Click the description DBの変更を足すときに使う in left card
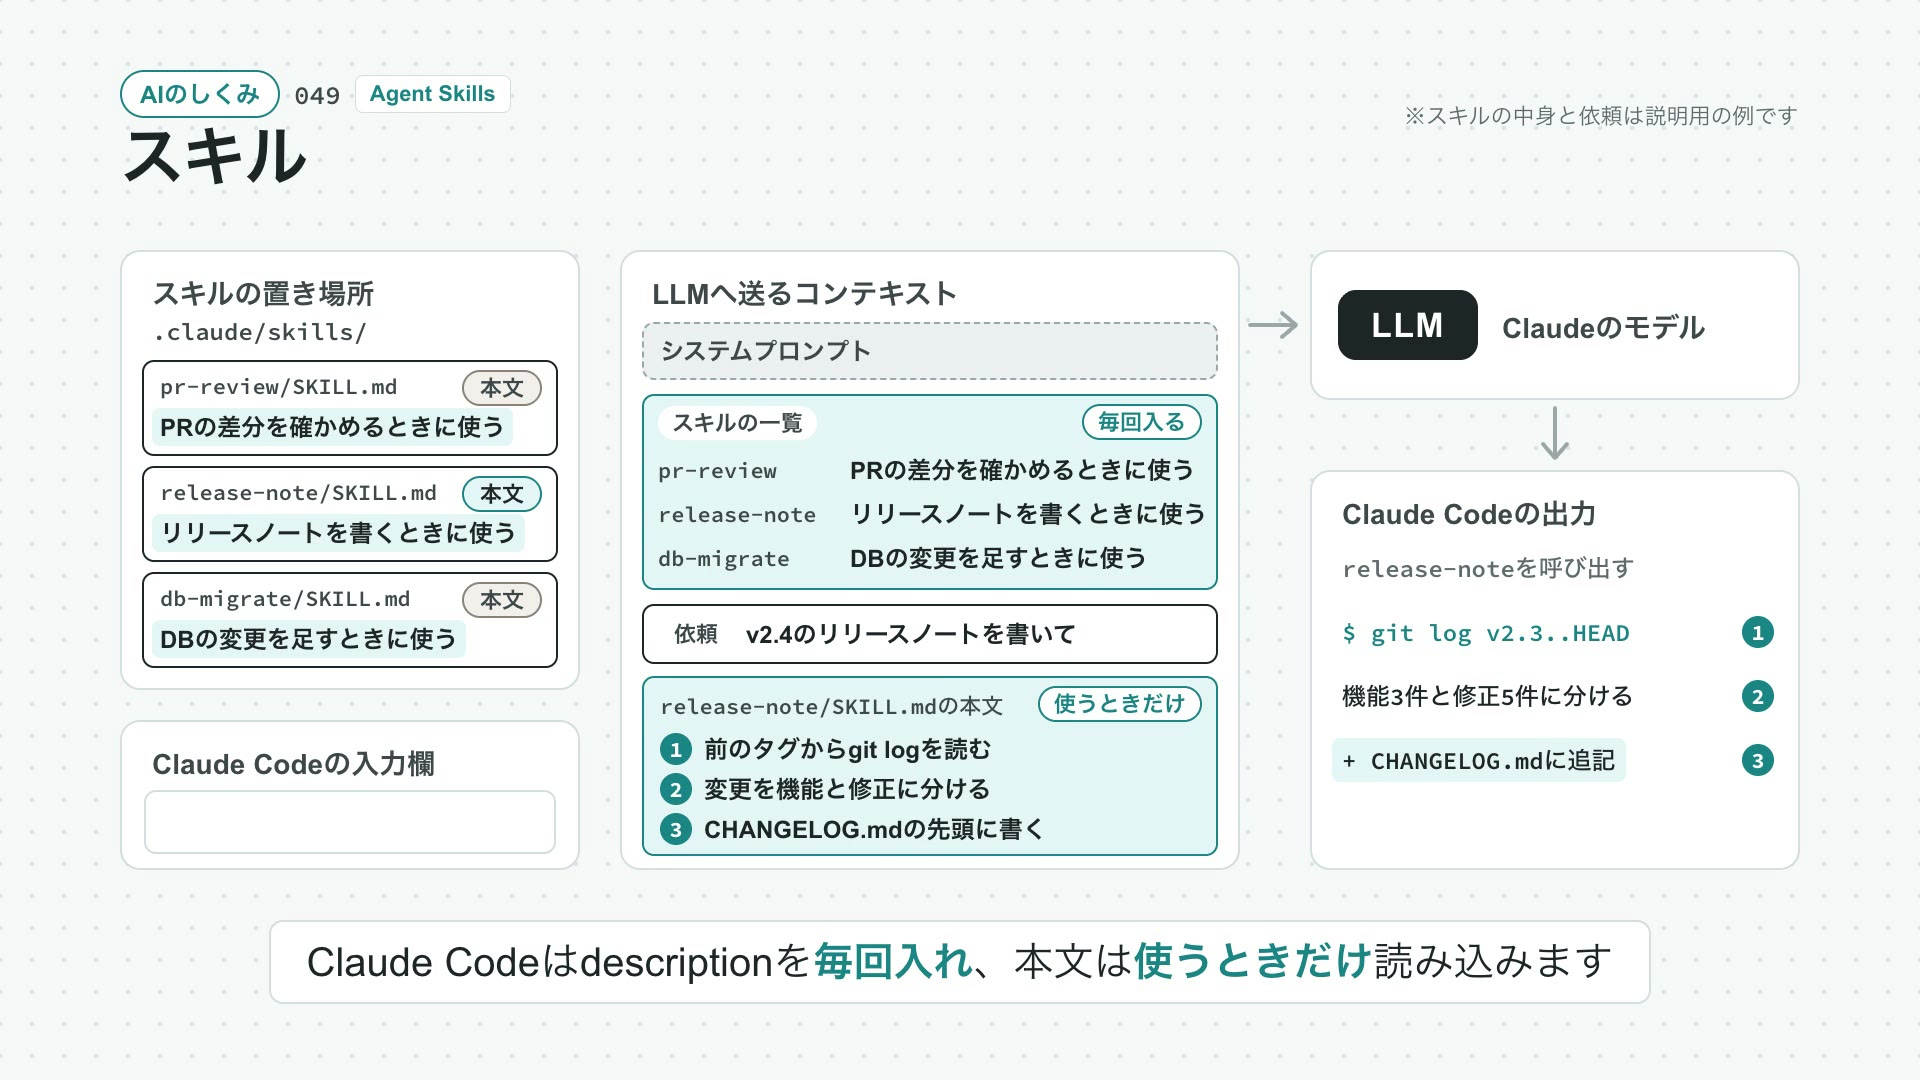 pos(308,639)
